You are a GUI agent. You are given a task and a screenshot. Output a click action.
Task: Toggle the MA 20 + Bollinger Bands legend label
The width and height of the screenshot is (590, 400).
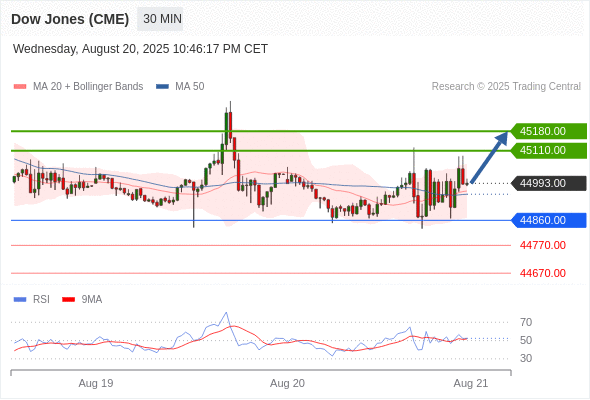tap(88, 87)
